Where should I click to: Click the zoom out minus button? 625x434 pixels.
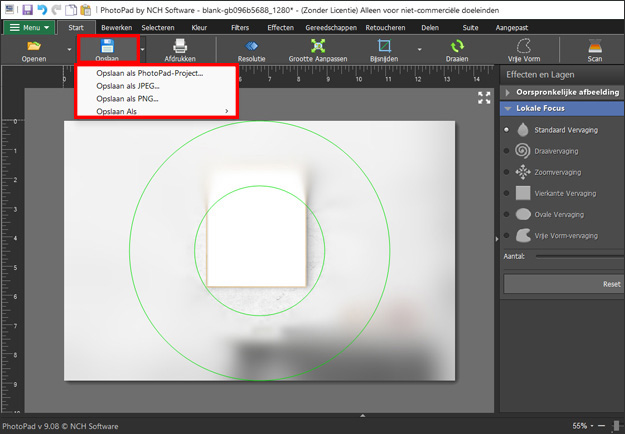[601, 426]
